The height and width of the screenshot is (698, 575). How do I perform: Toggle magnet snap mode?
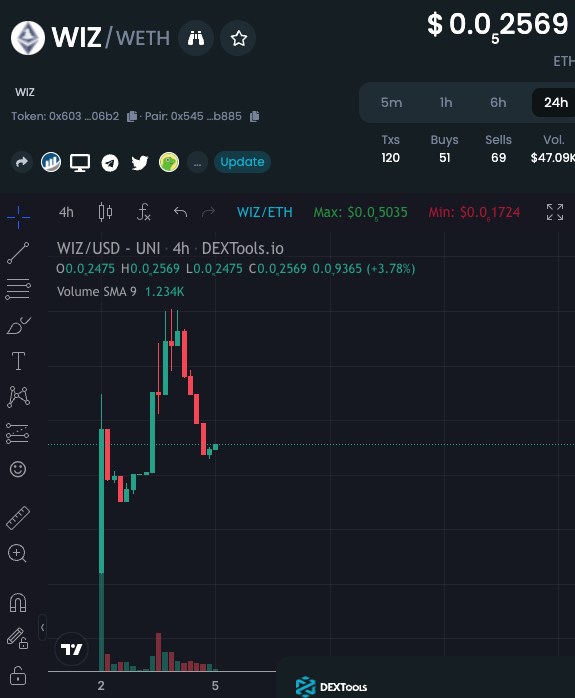18,603
